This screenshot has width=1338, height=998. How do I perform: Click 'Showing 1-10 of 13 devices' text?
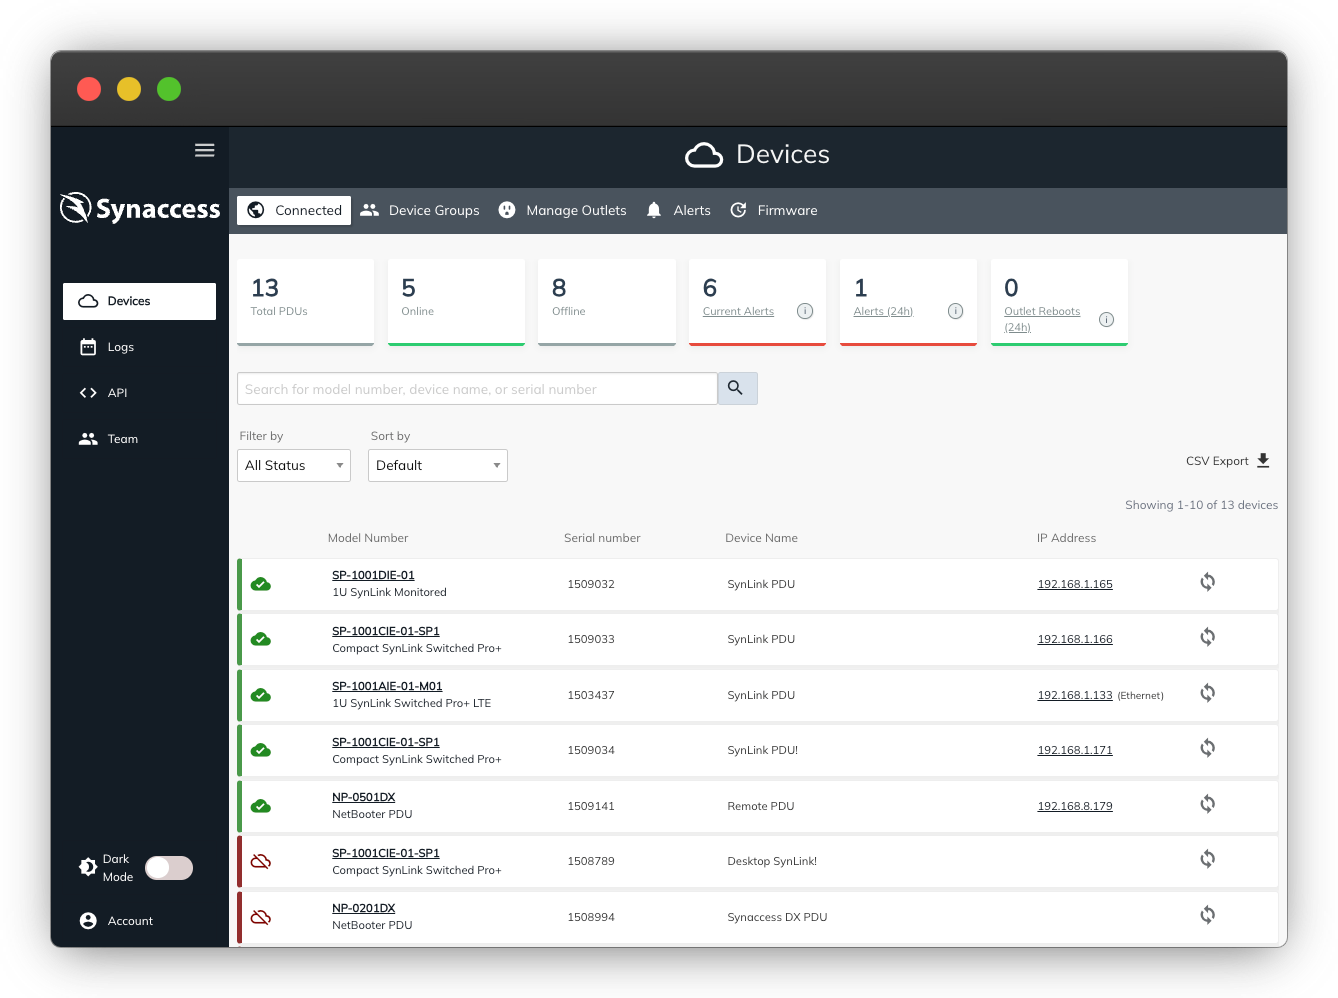coord(1201,505)
